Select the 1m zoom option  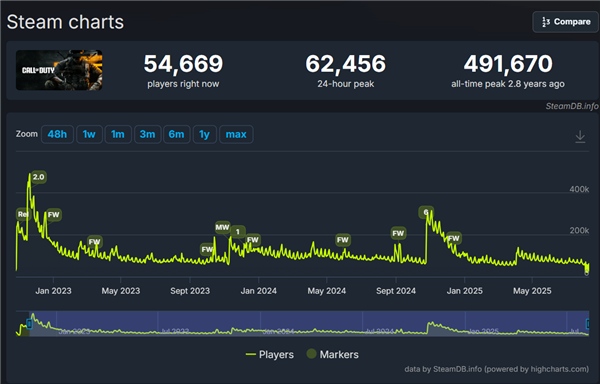[118, 134]
